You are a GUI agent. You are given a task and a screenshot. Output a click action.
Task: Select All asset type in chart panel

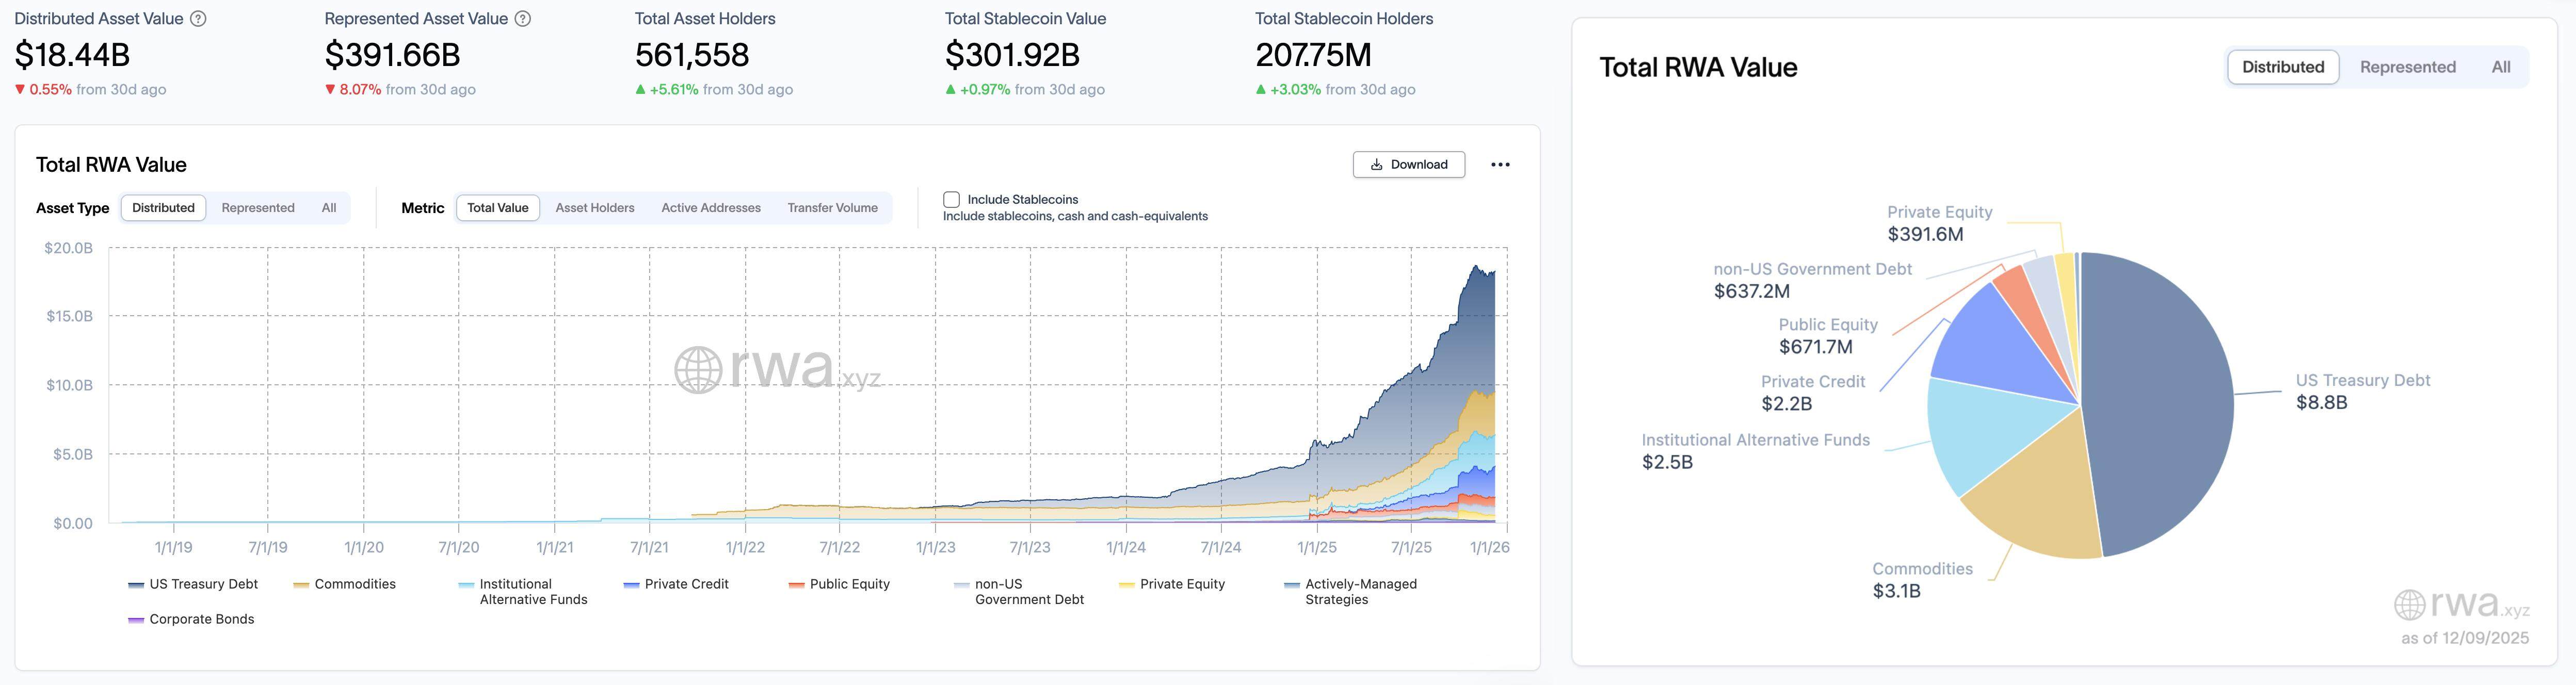pyautogui.click(x=329, y=208)
